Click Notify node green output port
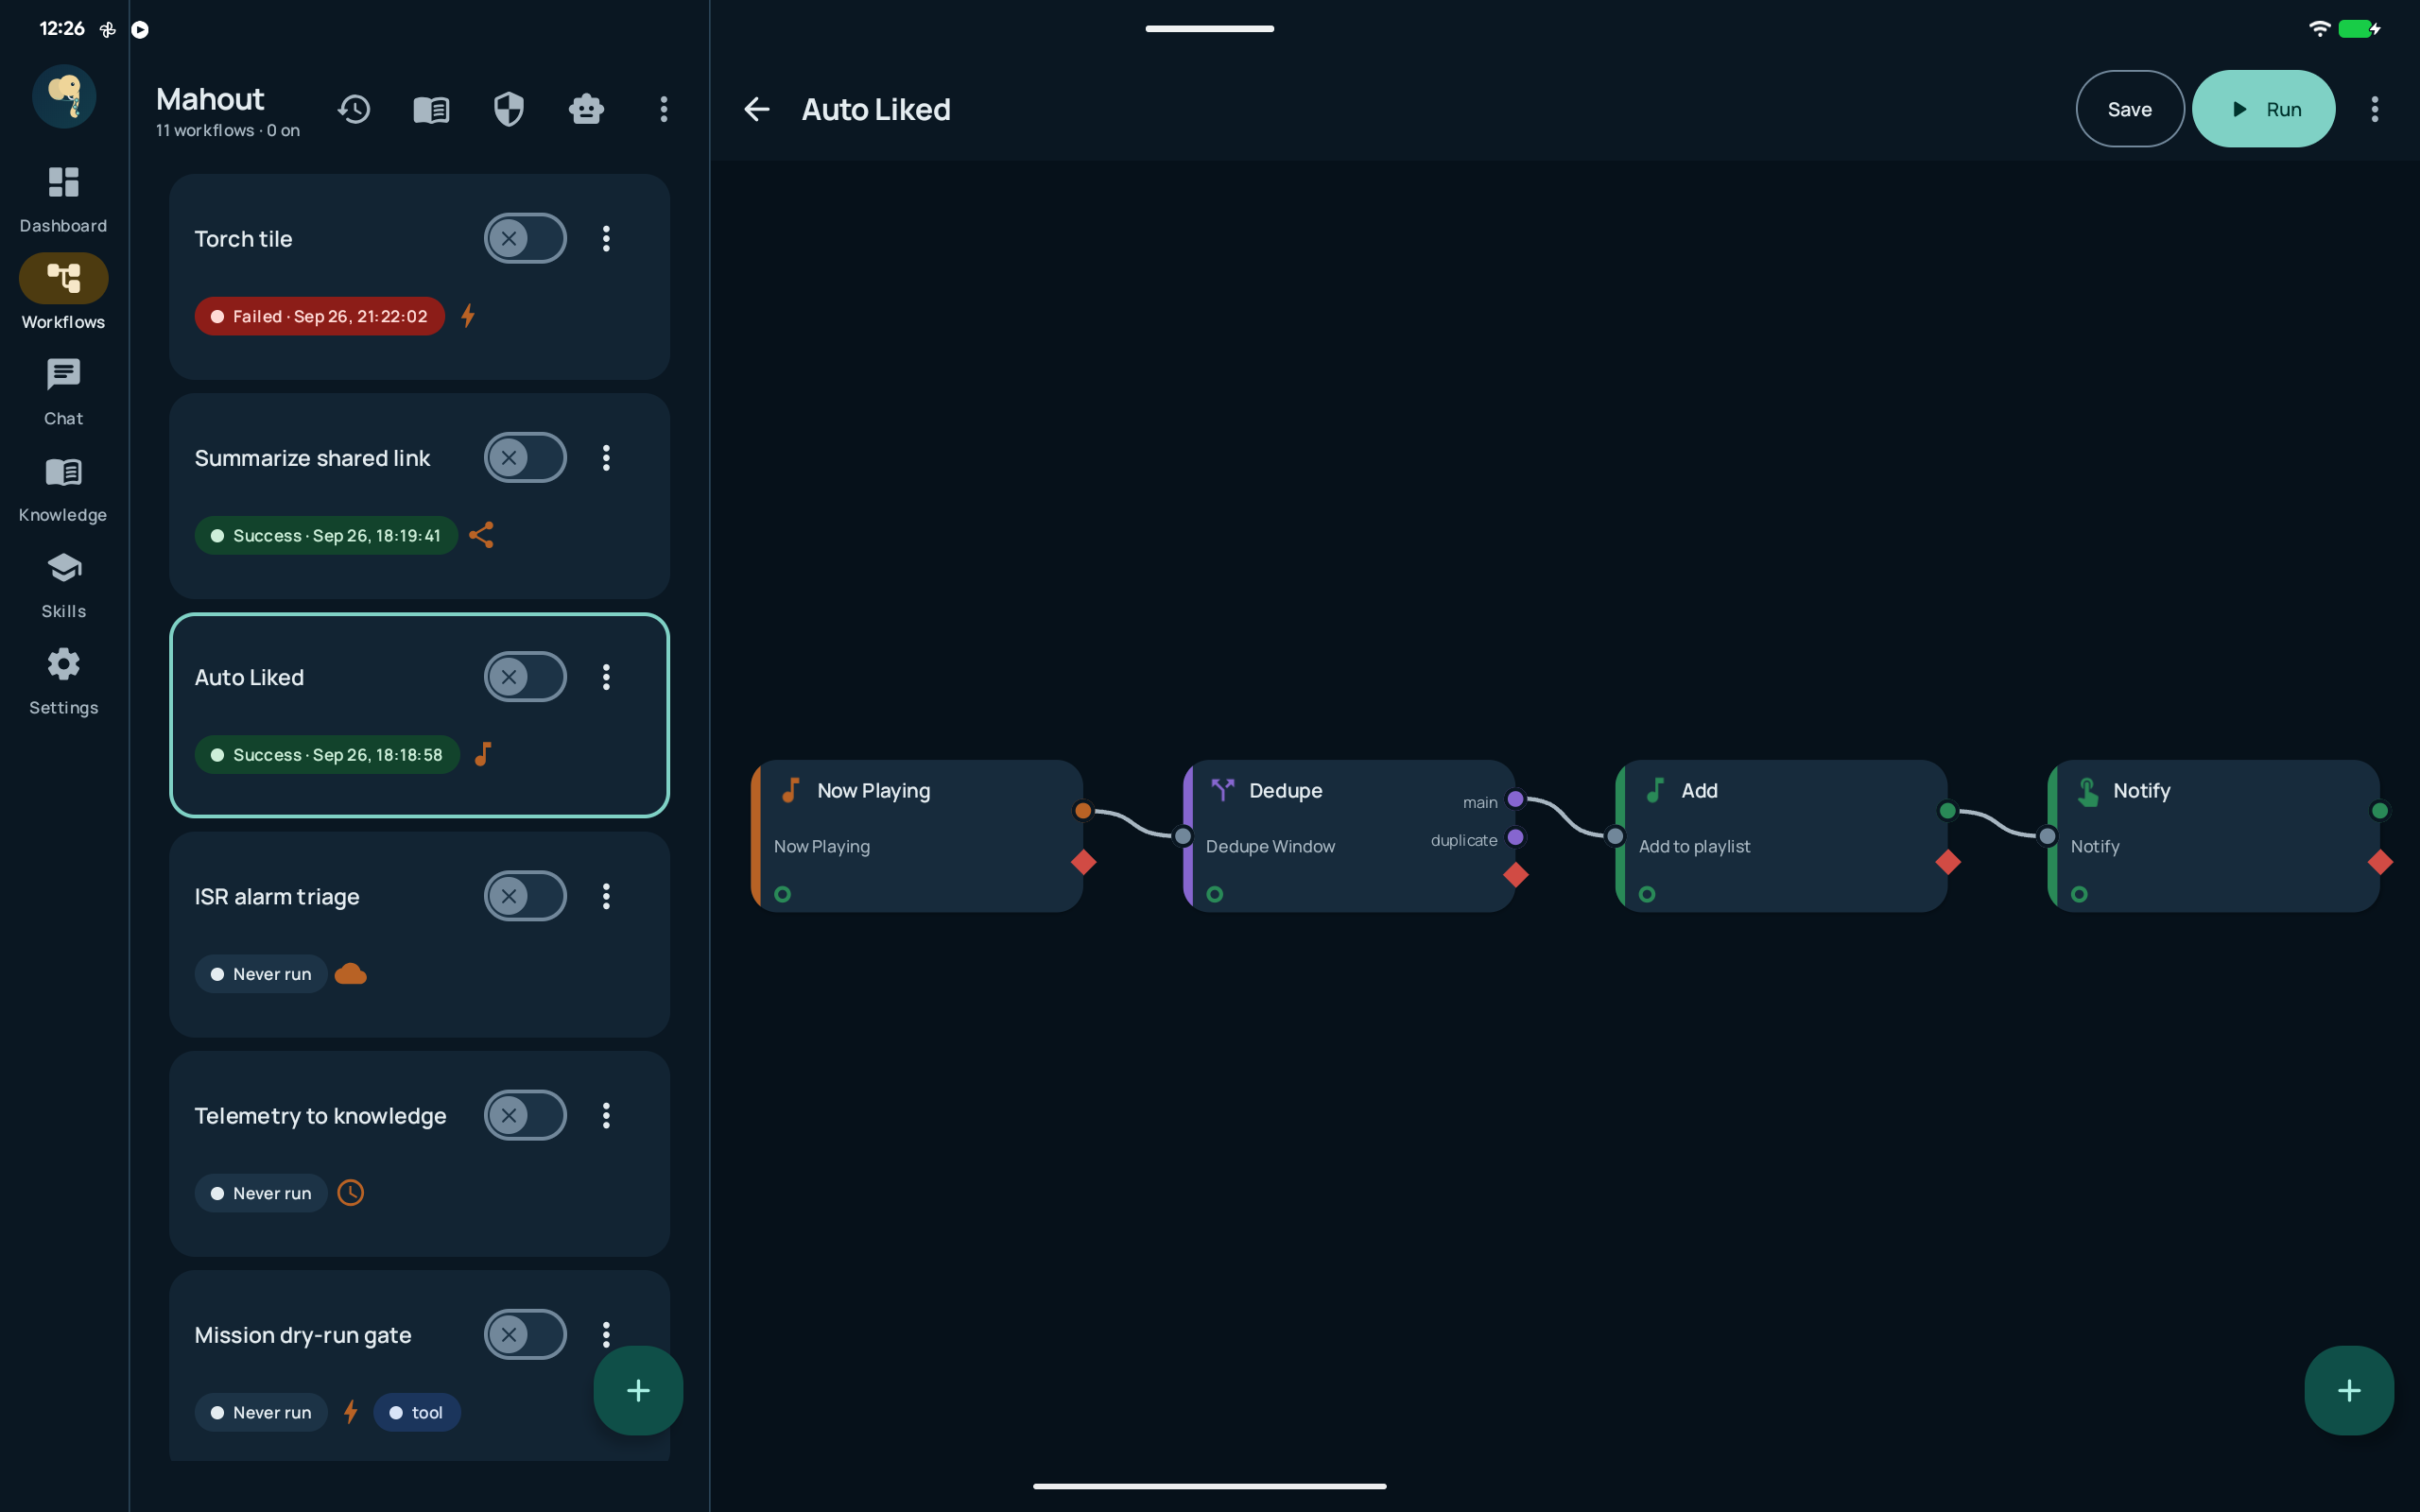The image size is (2420, 1512). tap(2380, 810)
